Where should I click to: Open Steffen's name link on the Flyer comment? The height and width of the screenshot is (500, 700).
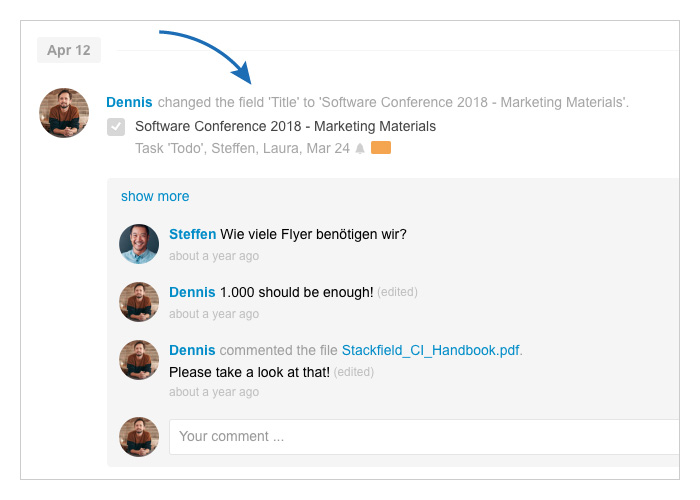tap(192, 234)
